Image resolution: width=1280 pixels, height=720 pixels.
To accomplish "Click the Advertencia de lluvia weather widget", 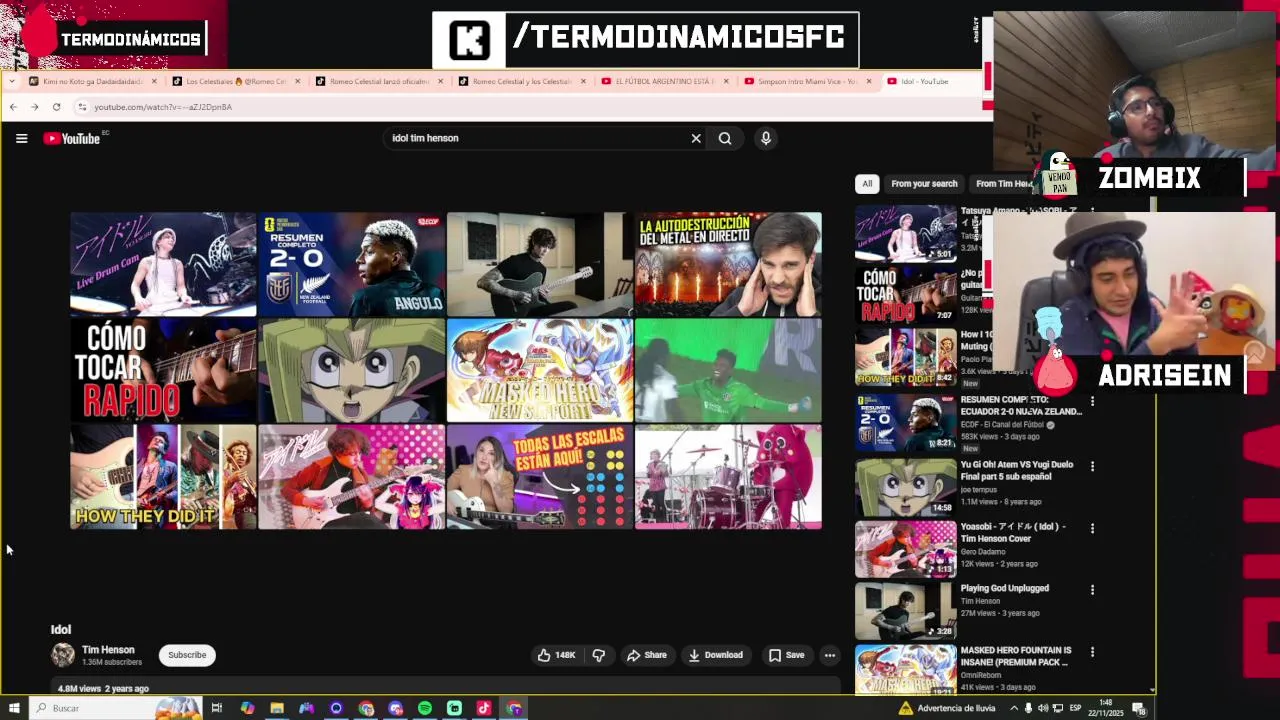I will tap(946, 708).
